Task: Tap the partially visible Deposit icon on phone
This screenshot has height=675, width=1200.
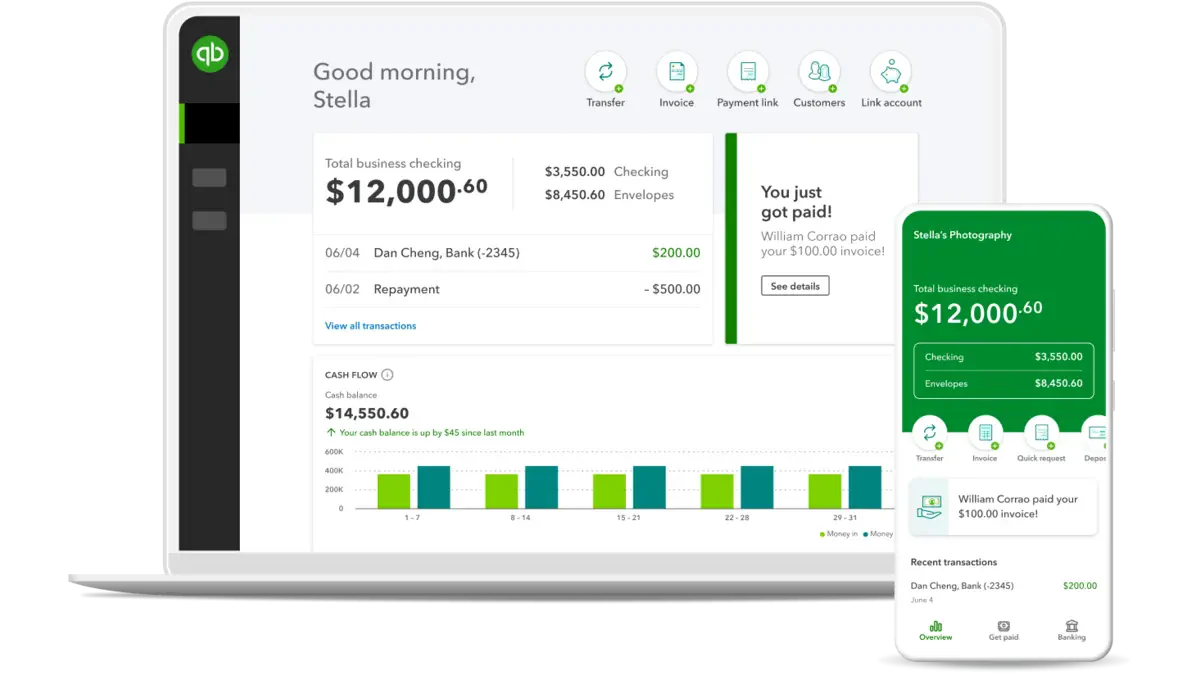Action: tap(1096, 433)
